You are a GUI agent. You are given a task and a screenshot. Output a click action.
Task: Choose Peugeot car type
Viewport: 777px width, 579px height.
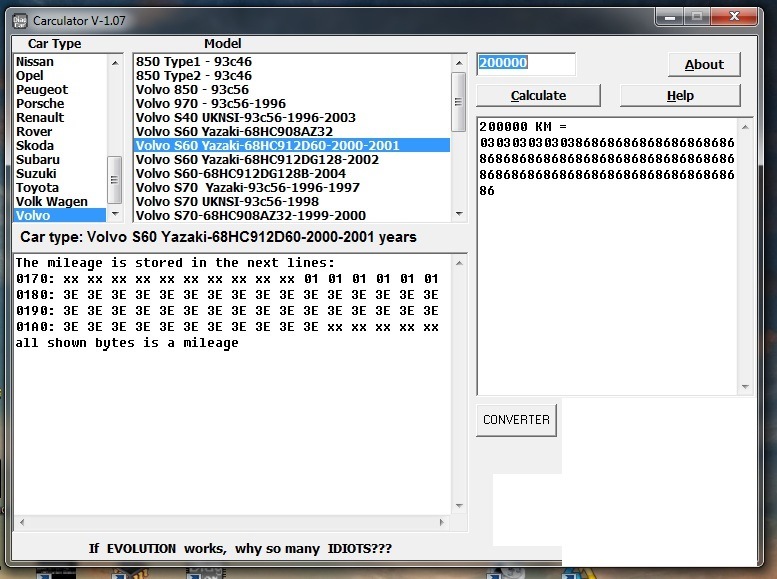[60, 89]
